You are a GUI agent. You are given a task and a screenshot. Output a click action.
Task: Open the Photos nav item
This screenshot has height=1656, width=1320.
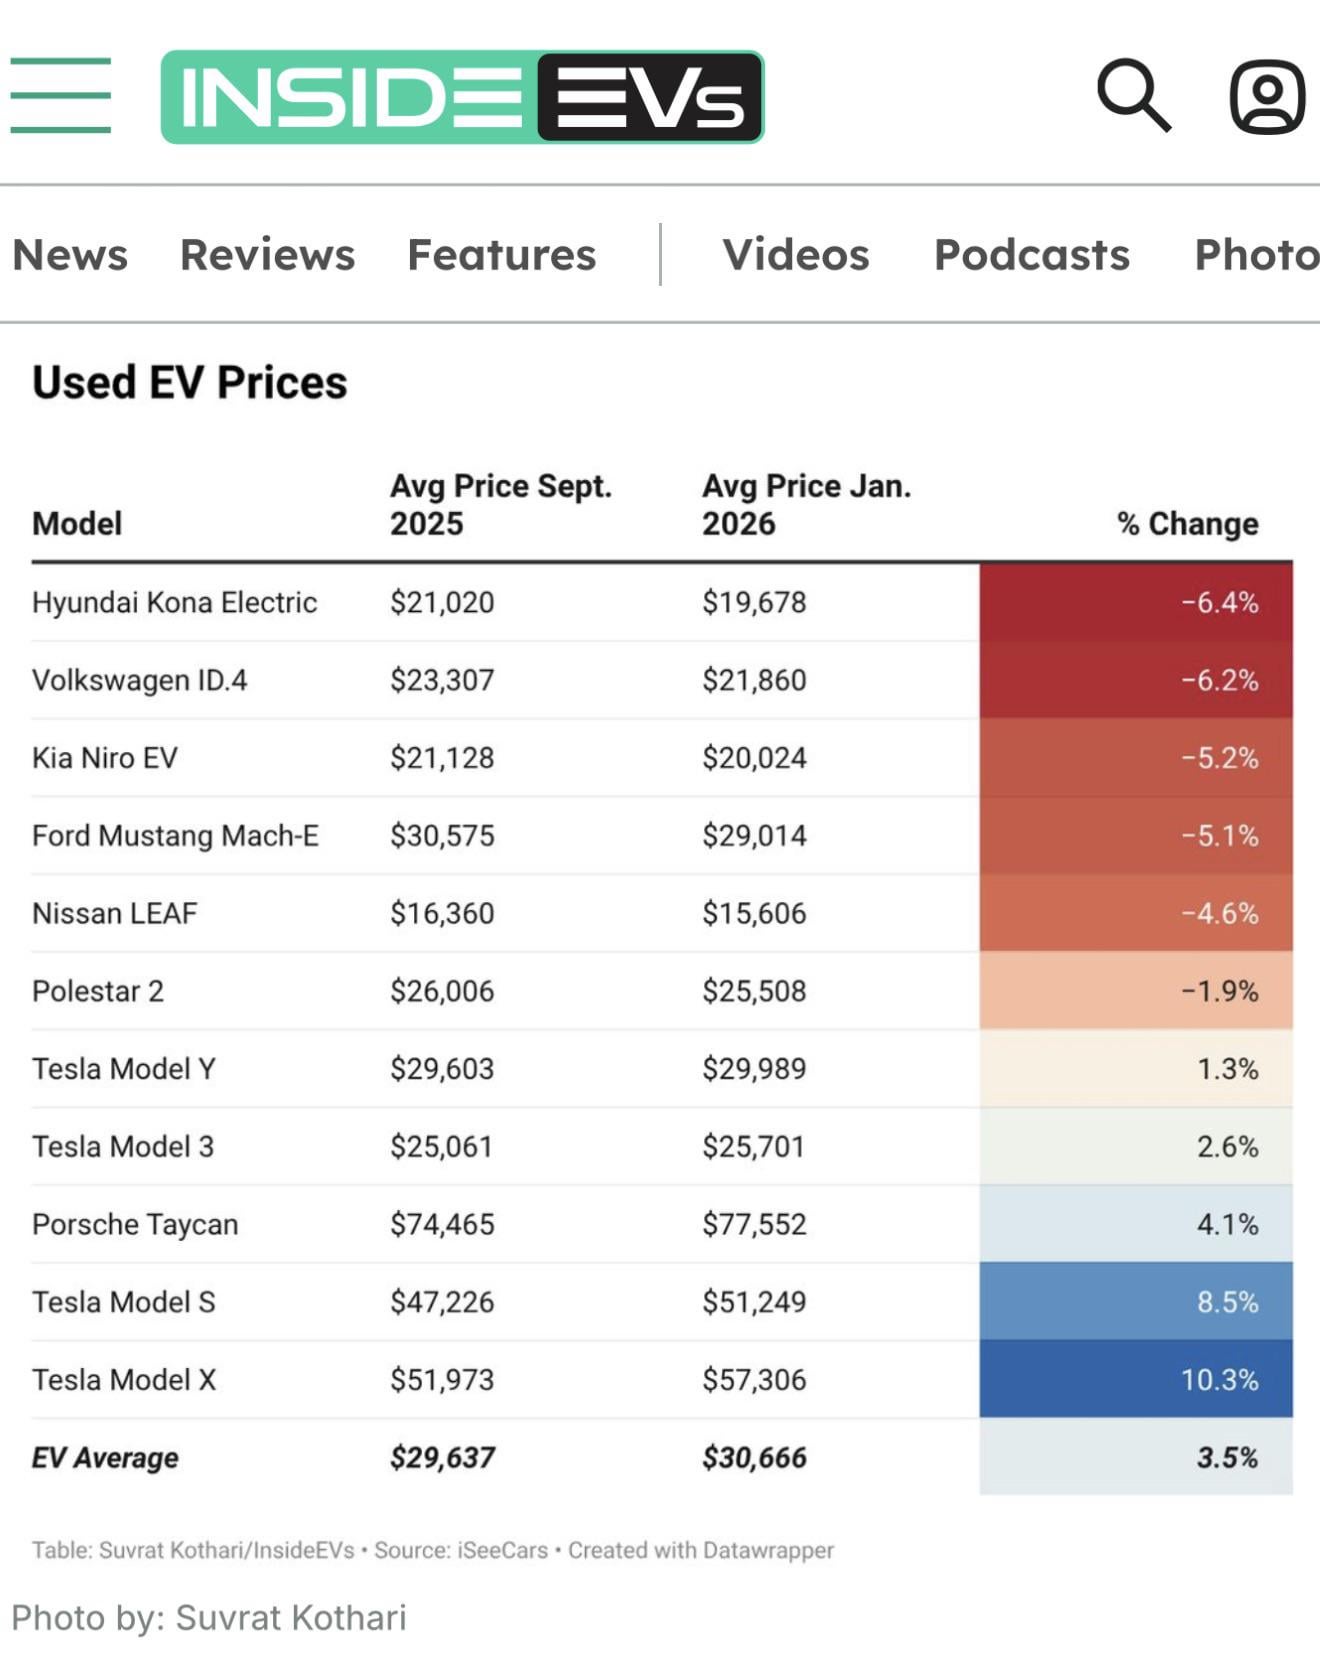(1256, 255)
